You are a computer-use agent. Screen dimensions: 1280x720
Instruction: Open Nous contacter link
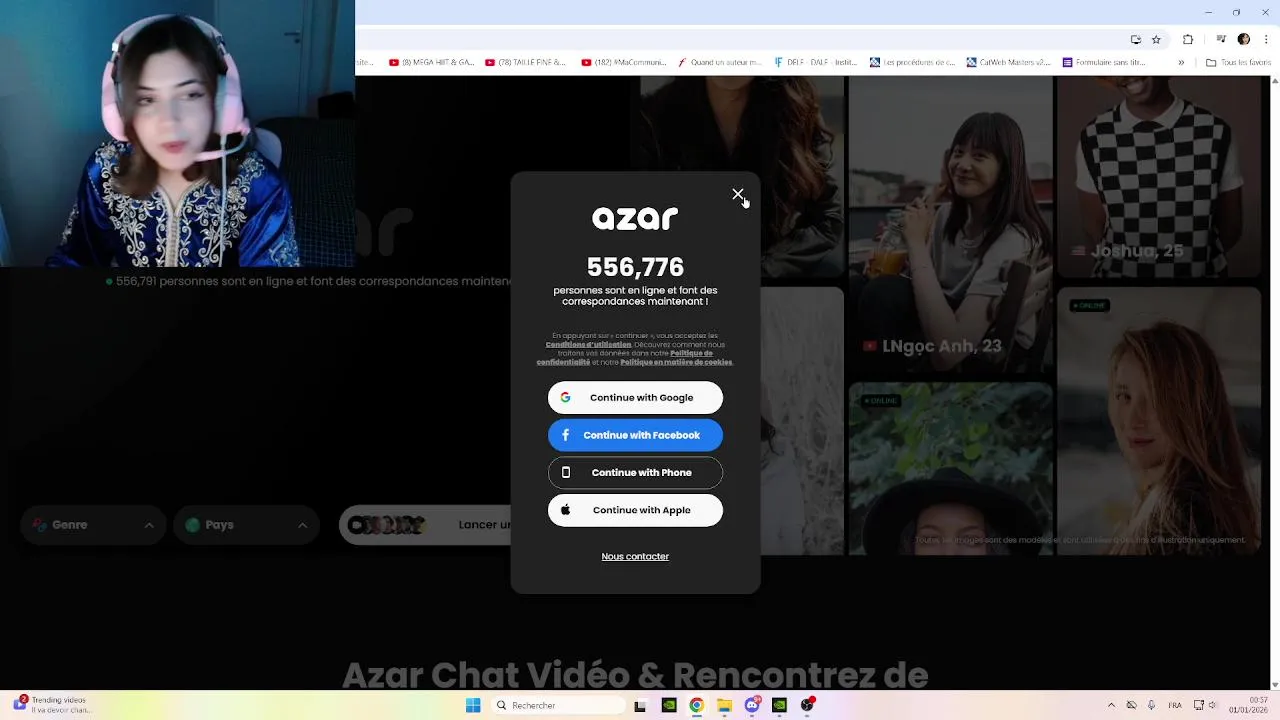click(x=635, y=556)
